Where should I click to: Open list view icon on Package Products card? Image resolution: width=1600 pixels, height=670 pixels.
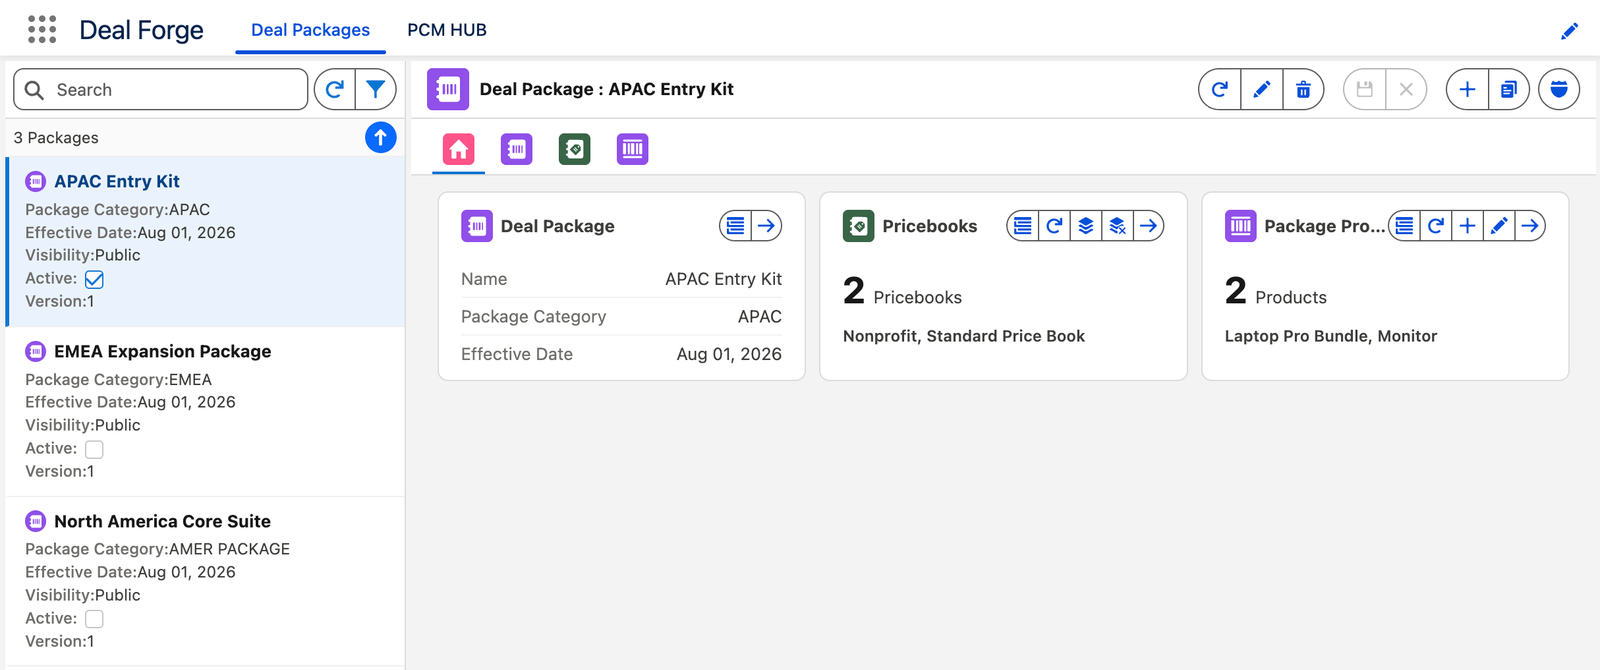pos(1404,226)
